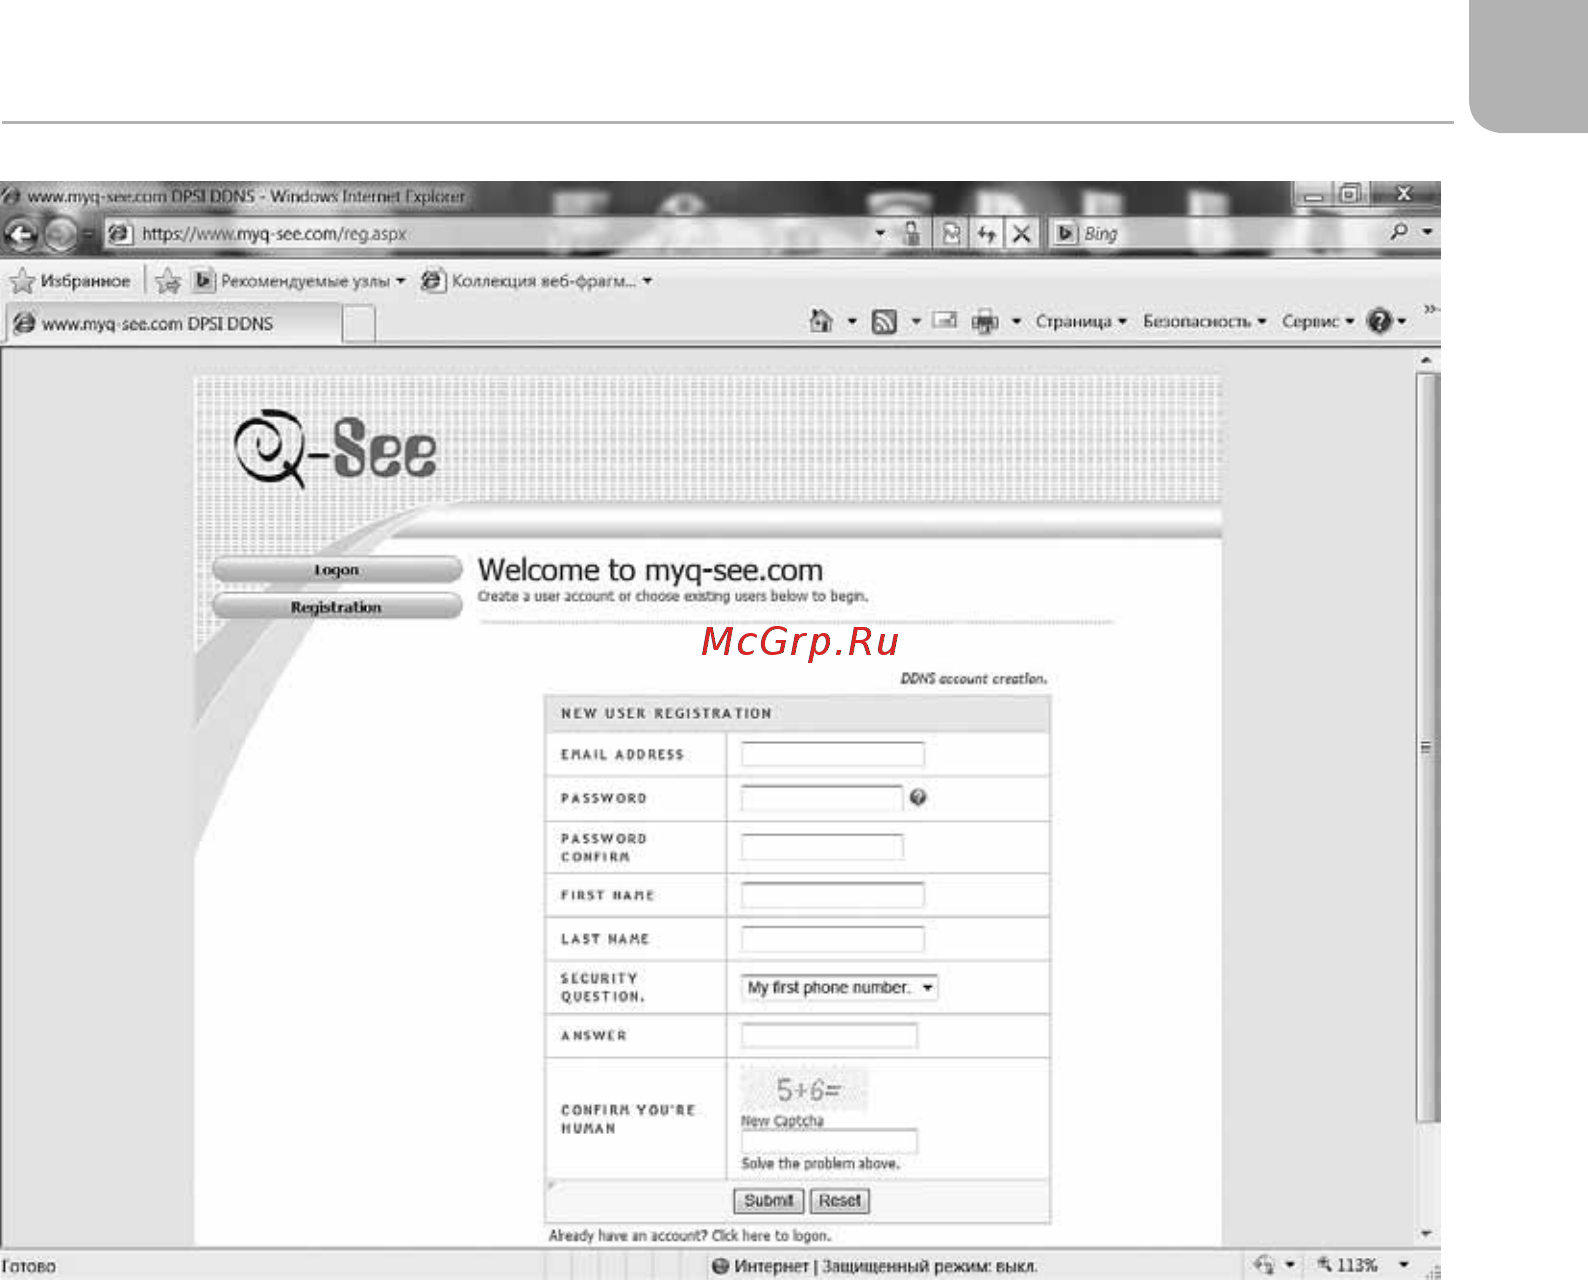
Task: Click the vertical scrollbar thumb
Action: [x=1427, y=747]
